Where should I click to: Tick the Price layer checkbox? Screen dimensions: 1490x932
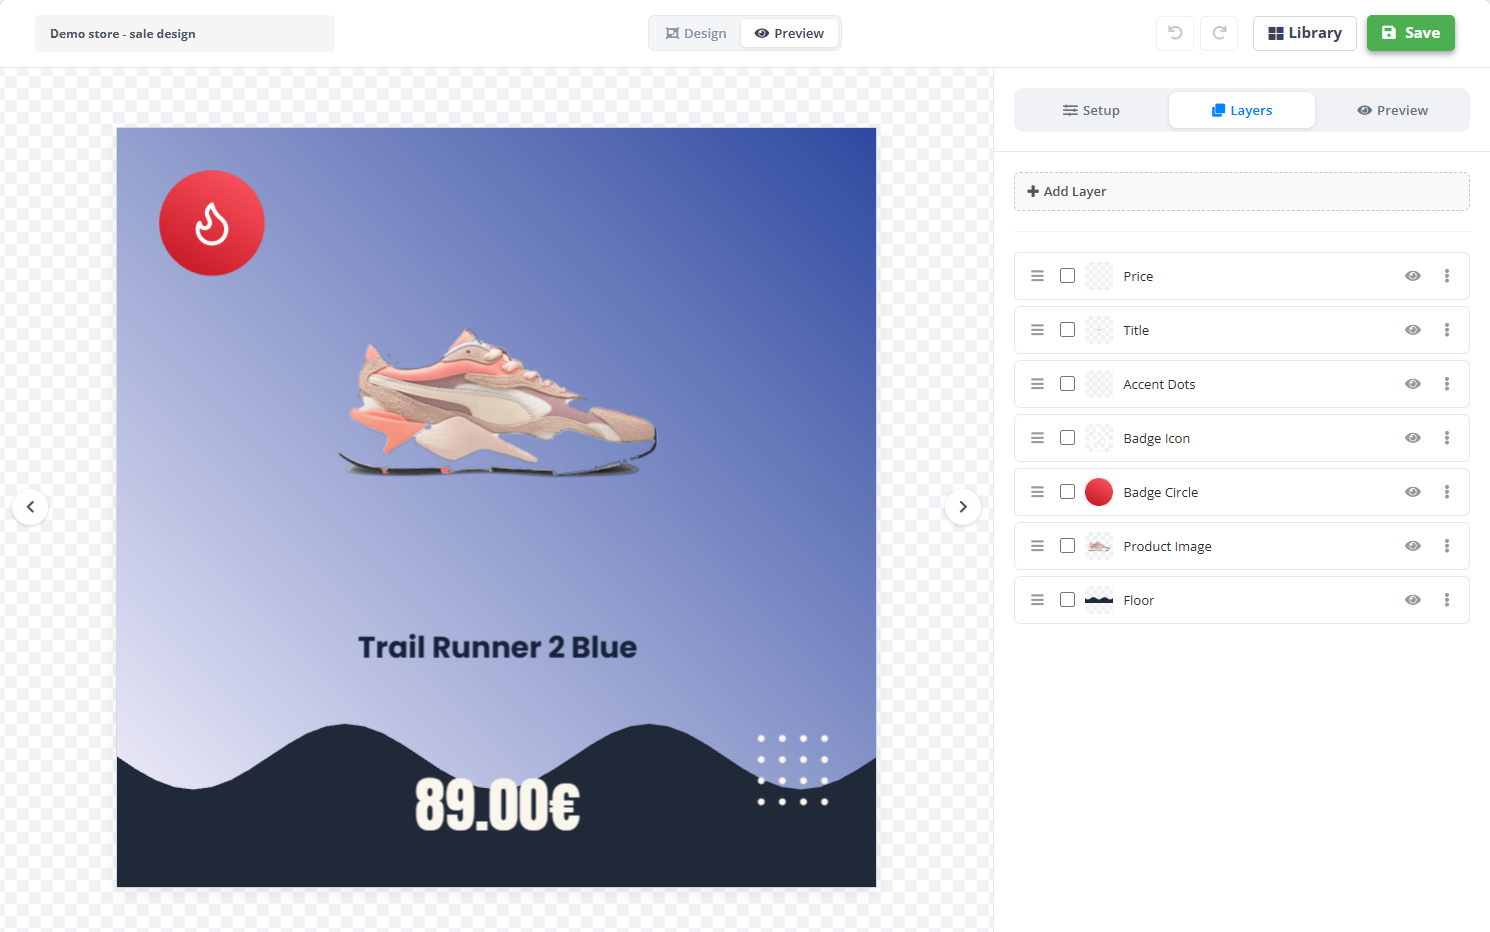(1068, 276)
